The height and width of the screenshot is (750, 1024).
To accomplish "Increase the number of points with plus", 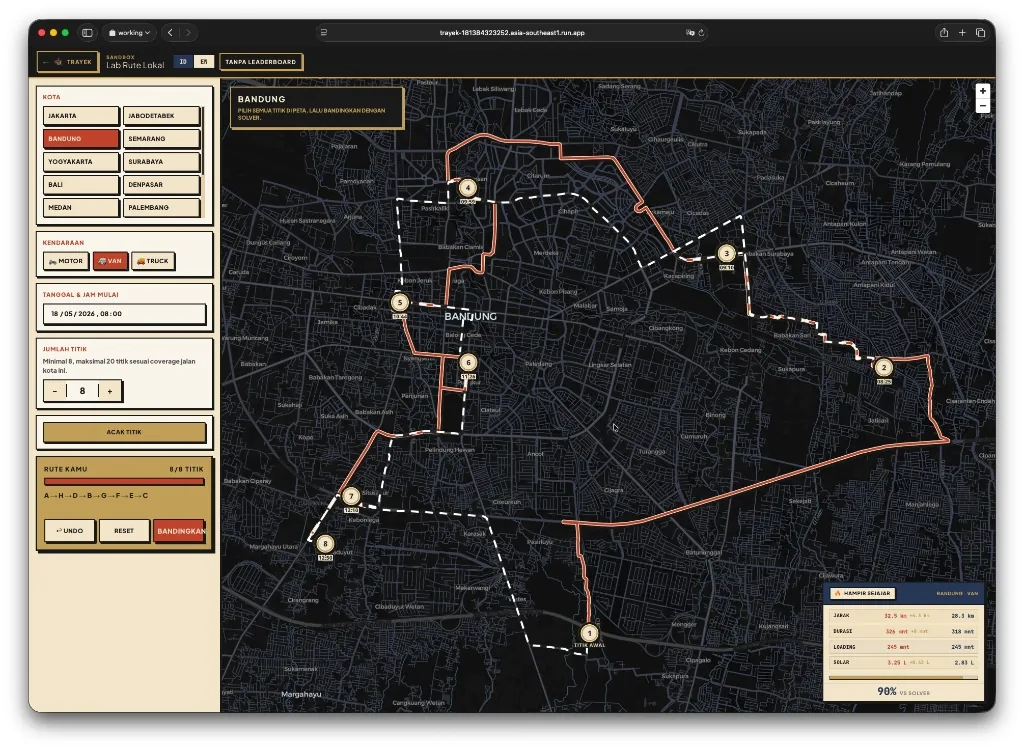I will pyautogui.click(x=110, y=391).
